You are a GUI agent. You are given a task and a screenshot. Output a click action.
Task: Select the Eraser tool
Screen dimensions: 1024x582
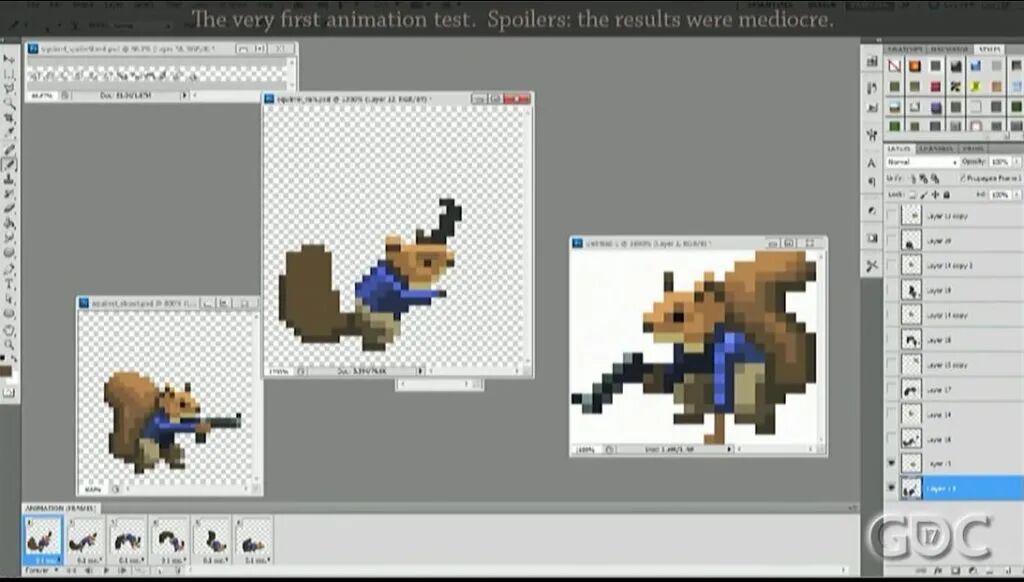pyautogui.click(x=9, y=209)
